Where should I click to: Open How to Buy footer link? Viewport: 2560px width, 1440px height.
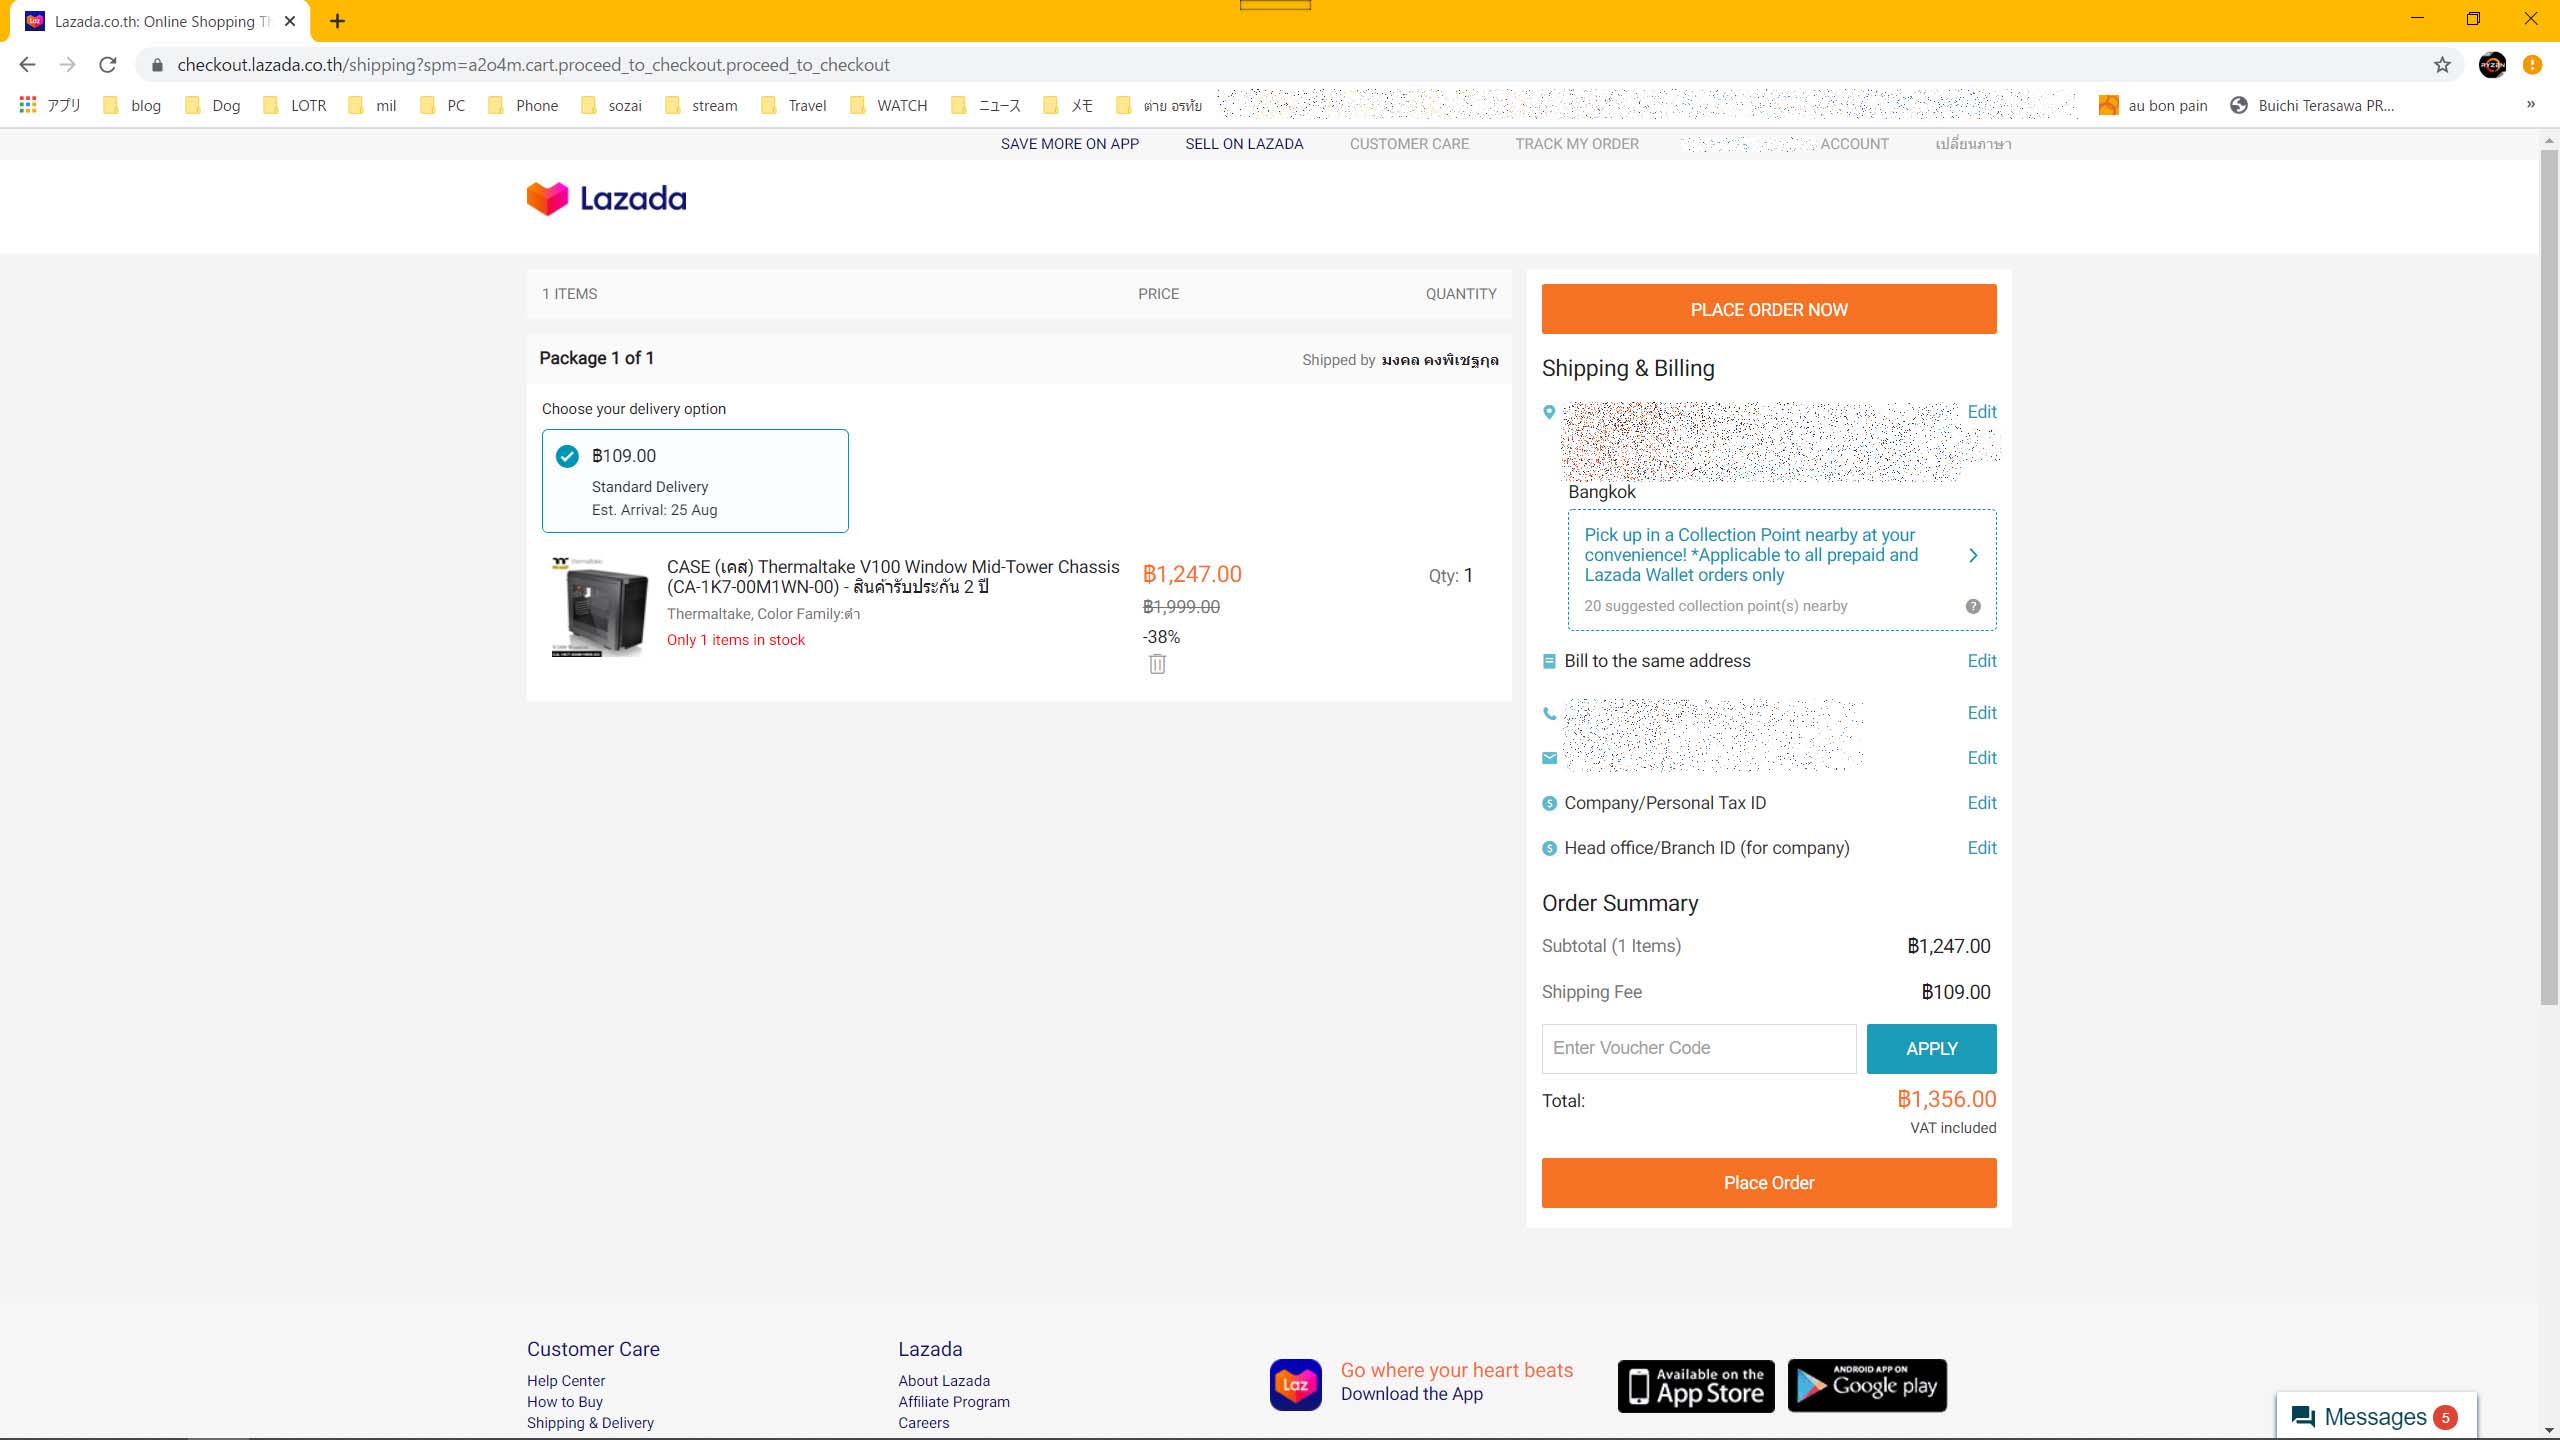(565, 1402)
